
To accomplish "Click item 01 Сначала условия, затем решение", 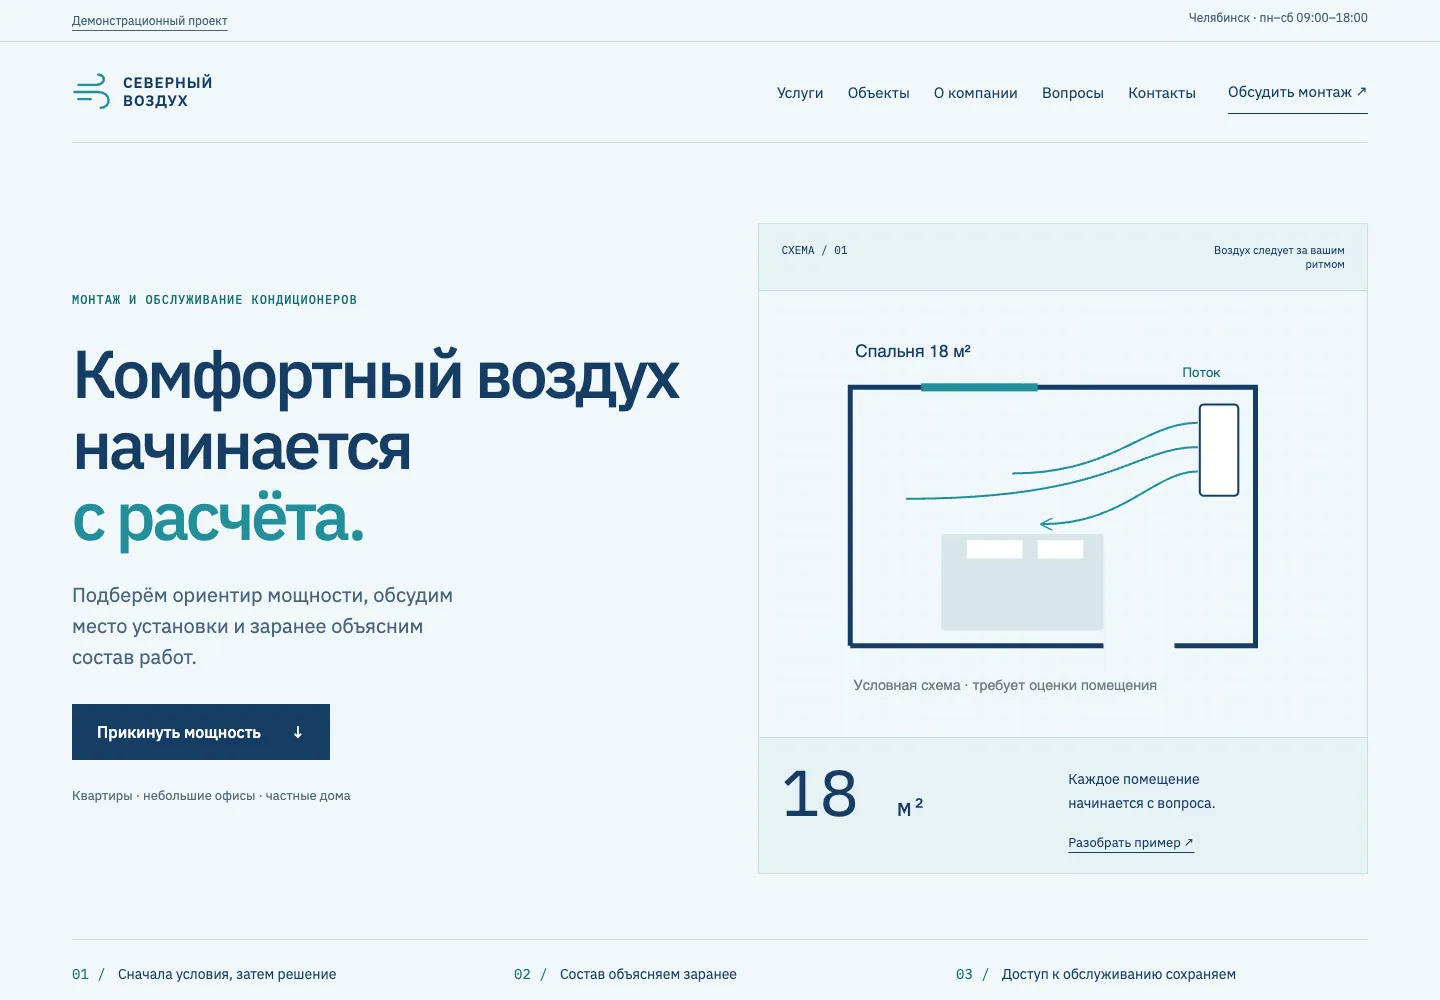I will pos(204,974).
